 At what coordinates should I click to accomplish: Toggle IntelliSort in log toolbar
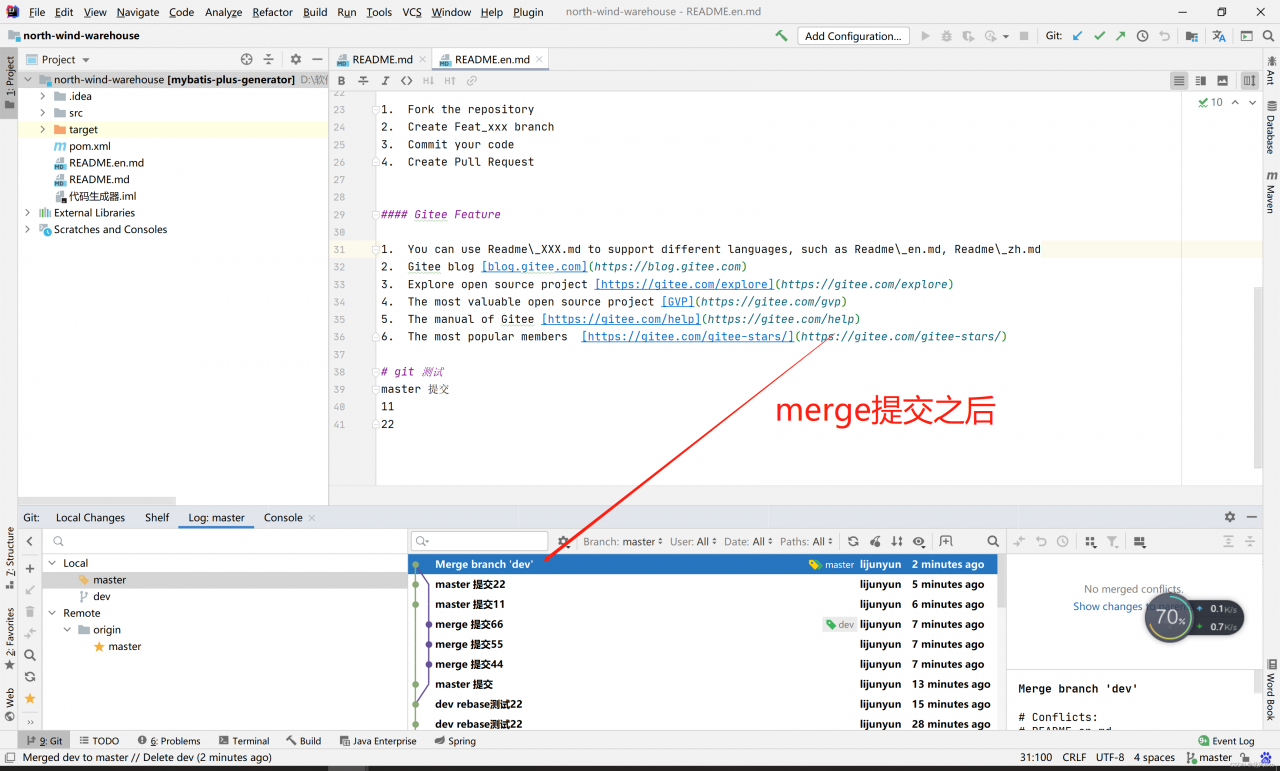pyautogui.click(x=897, y=541)
